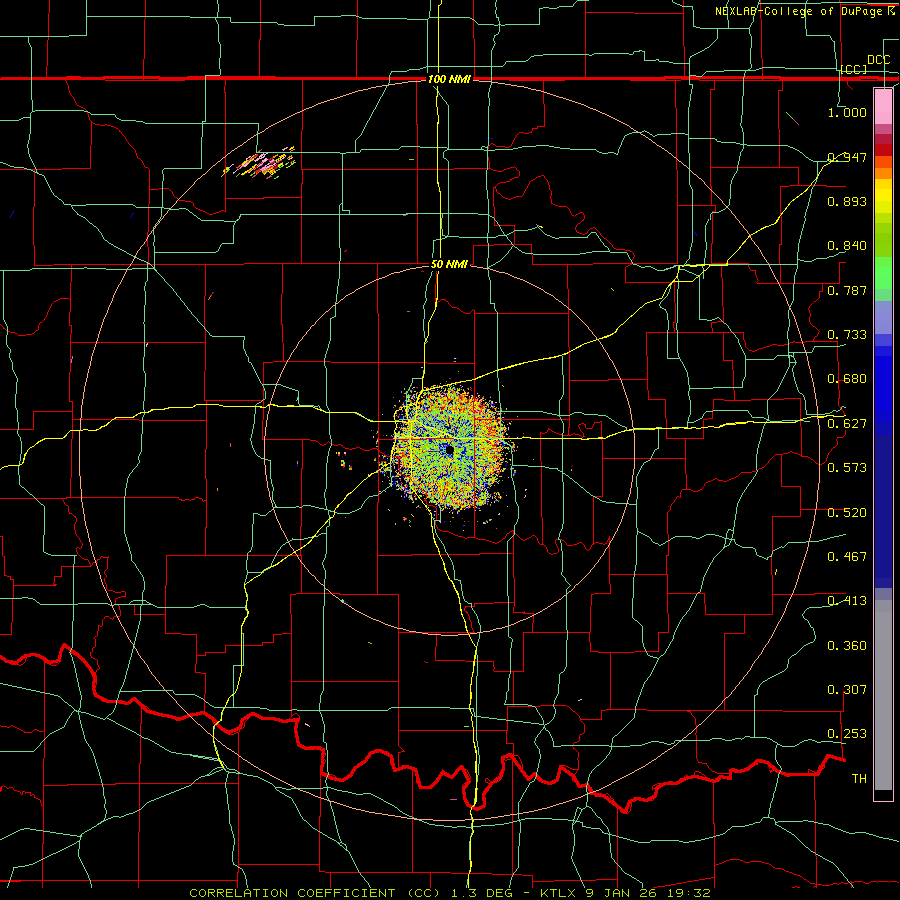Select the 0.627 scale label
Screen dimensions: 900x900
point(847,424)
